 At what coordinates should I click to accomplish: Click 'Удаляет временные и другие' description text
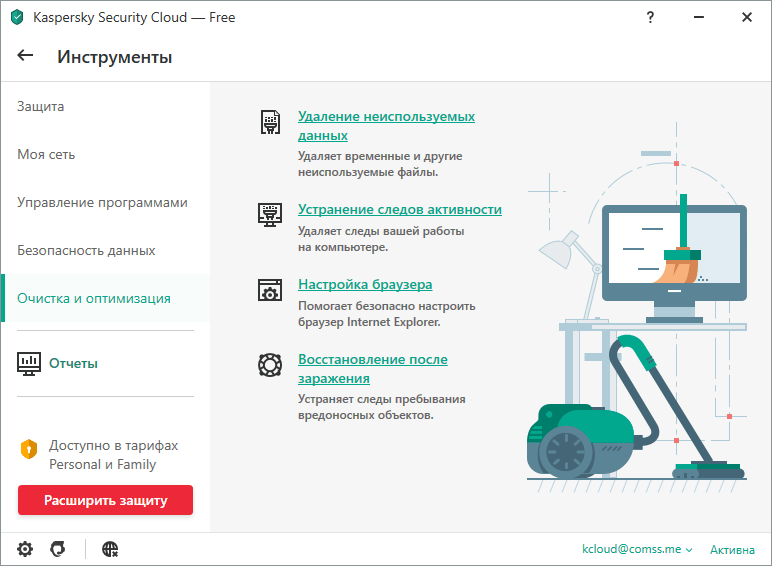point(380,156)
